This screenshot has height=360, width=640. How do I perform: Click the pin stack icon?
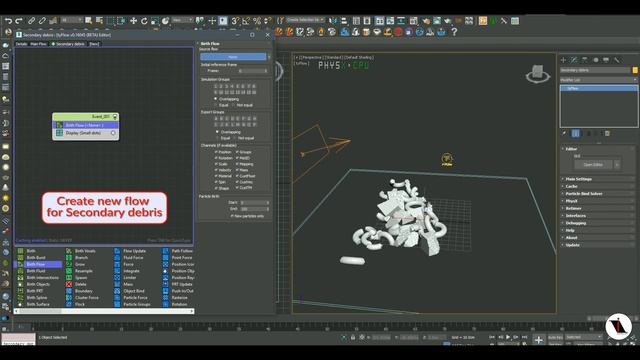(x=564, y=133)
